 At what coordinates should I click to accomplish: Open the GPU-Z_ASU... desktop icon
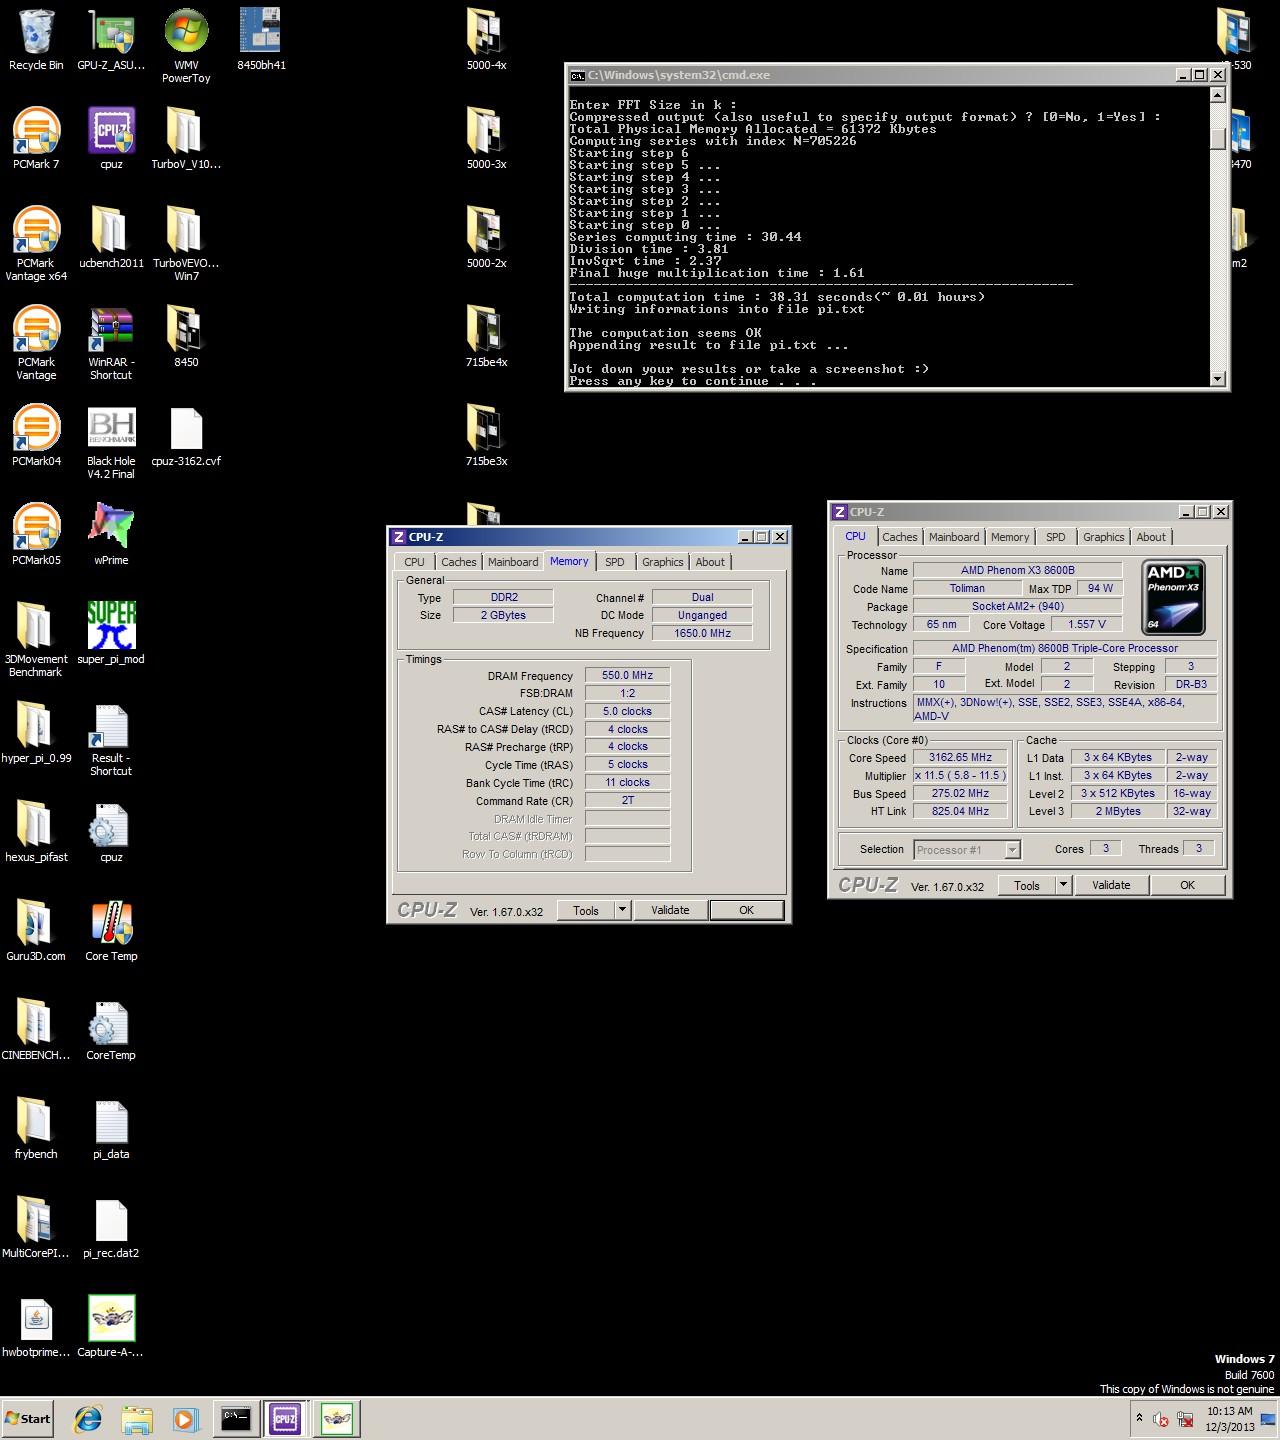coord(111,40)
